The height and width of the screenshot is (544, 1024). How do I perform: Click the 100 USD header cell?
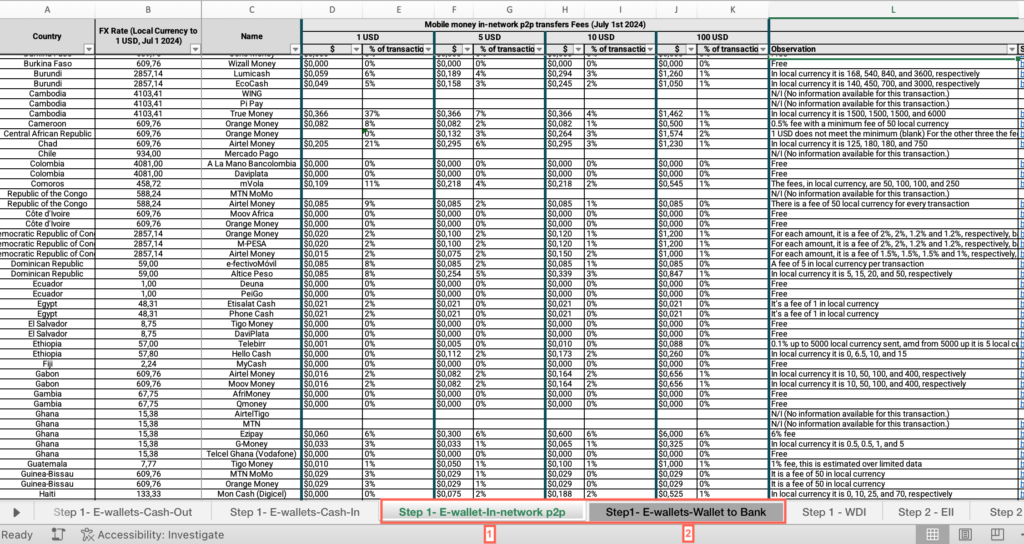coord(712,37)
